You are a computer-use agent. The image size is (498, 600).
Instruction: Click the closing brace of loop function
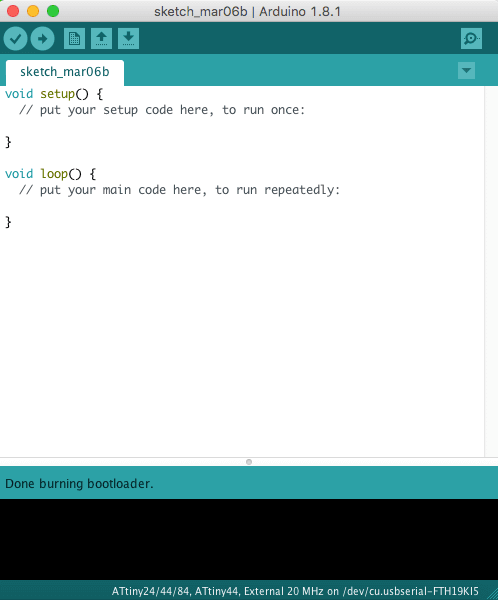click(8, 222)
